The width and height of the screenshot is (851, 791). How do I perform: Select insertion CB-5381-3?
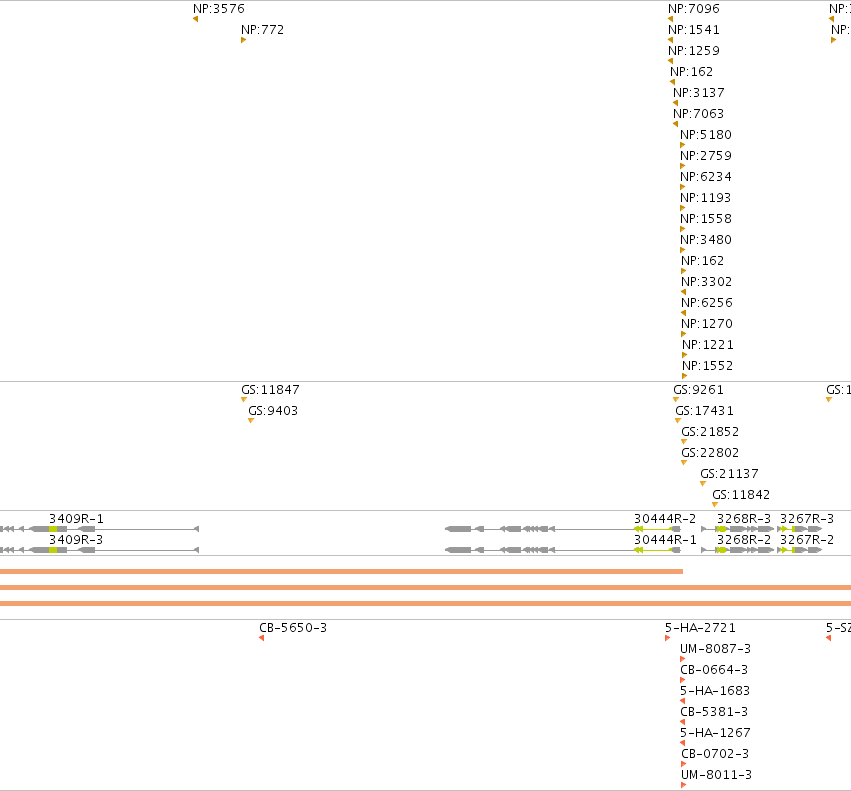click(x=714, y=712)
